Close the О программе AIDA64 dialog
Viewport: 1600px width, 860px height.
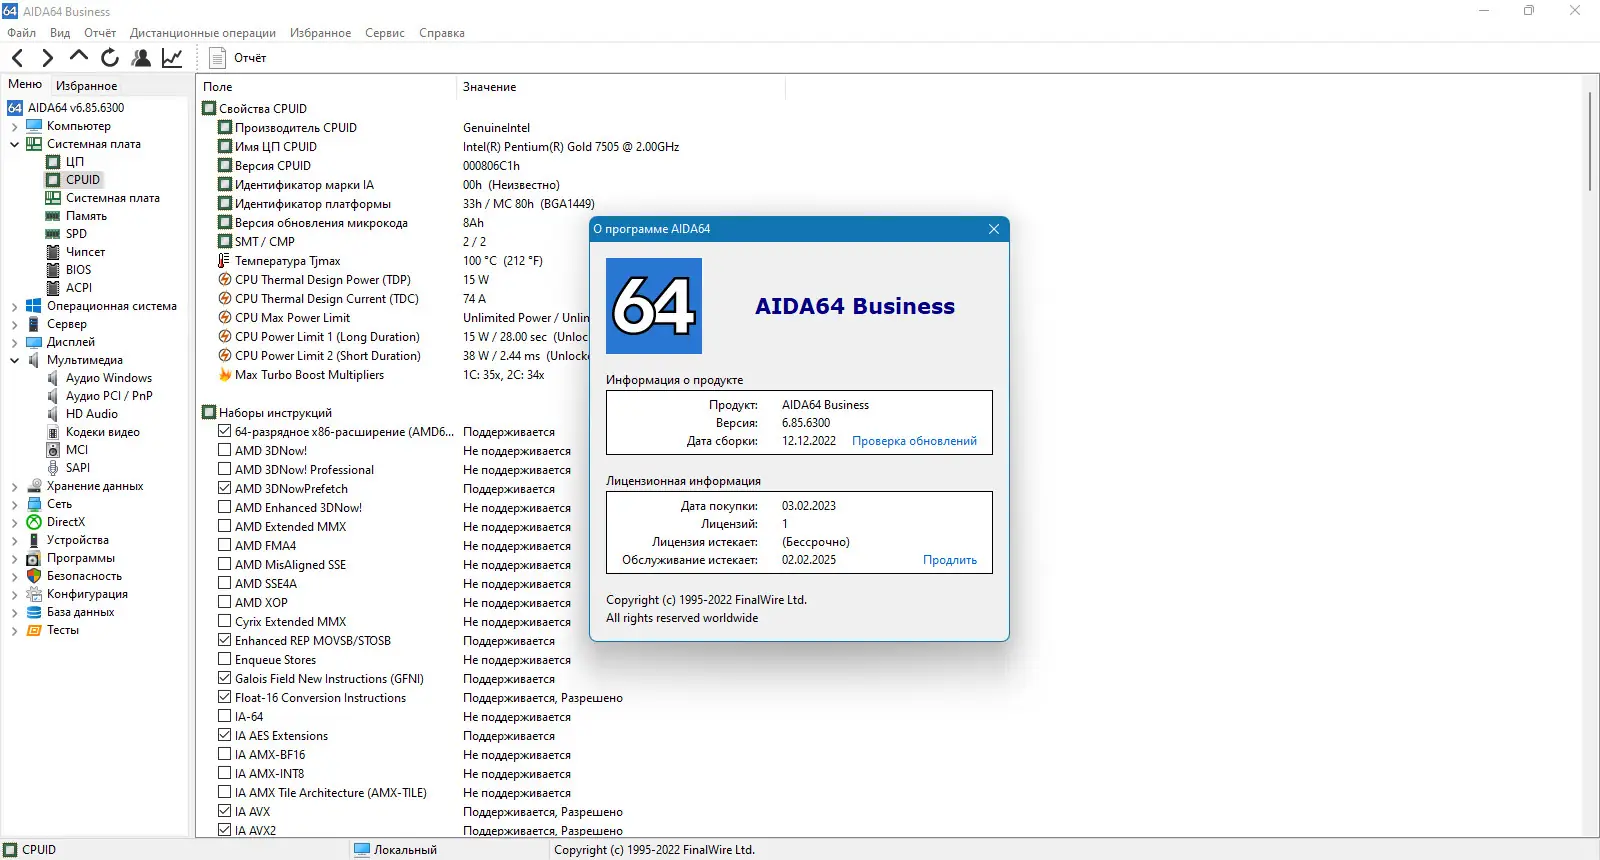(x=994, y=229)
